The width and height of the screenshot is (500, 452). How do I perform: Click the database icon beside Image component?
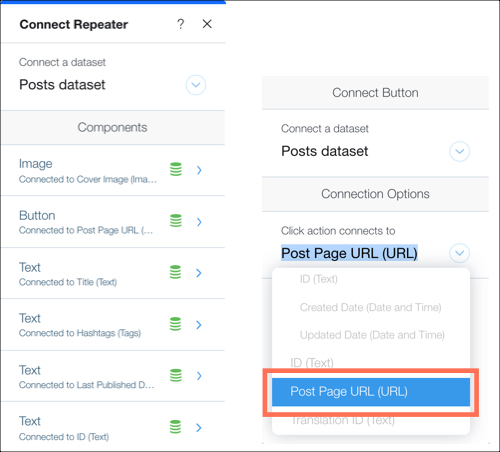[176, 169]
